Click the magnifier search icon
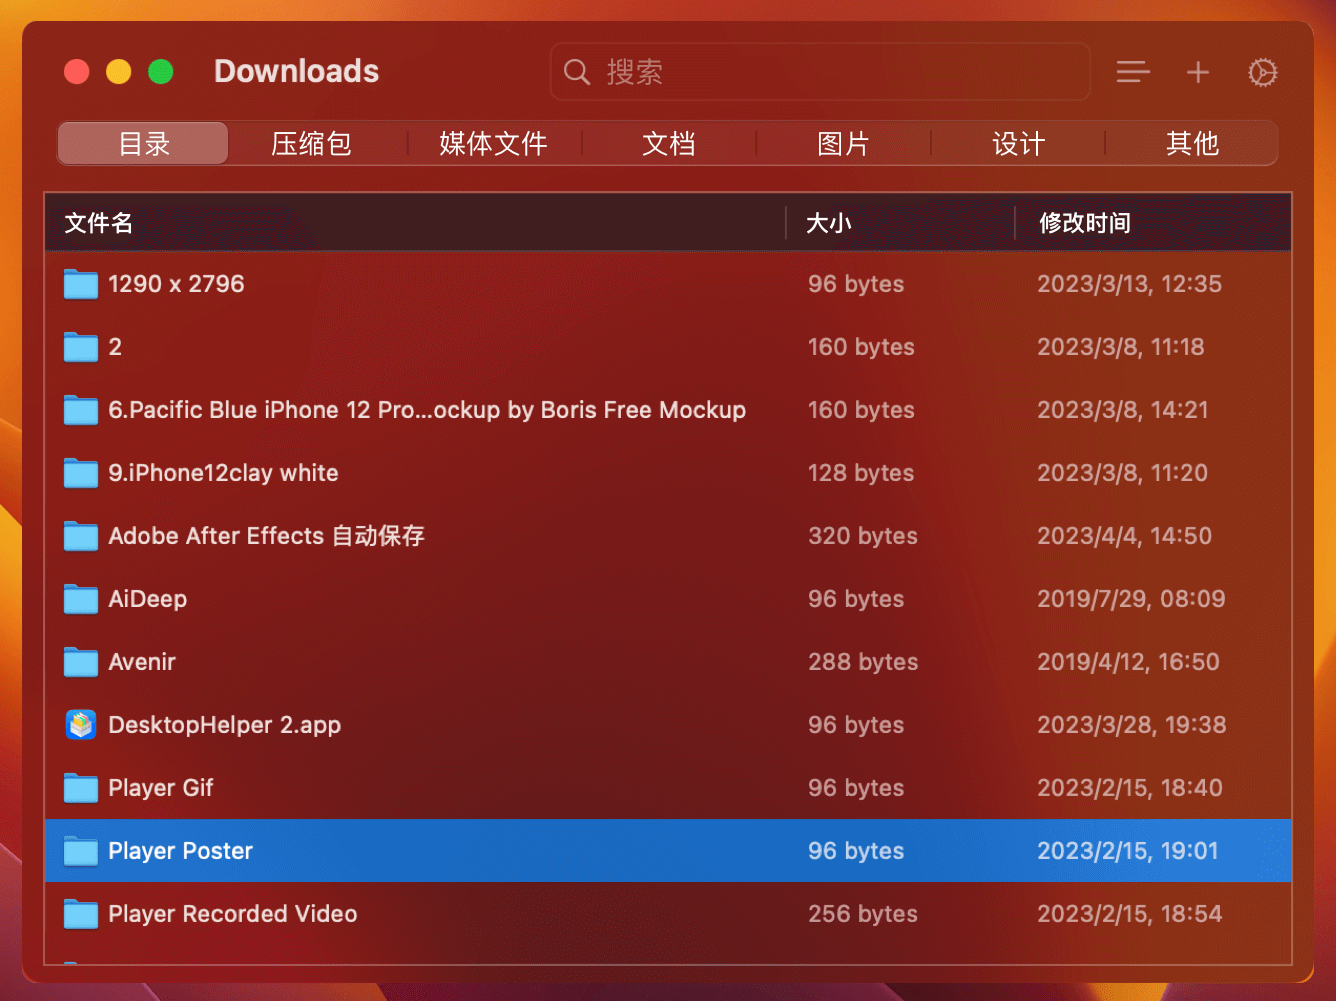The height and width of the screenshot is (1001, 1336). [577, 72]
